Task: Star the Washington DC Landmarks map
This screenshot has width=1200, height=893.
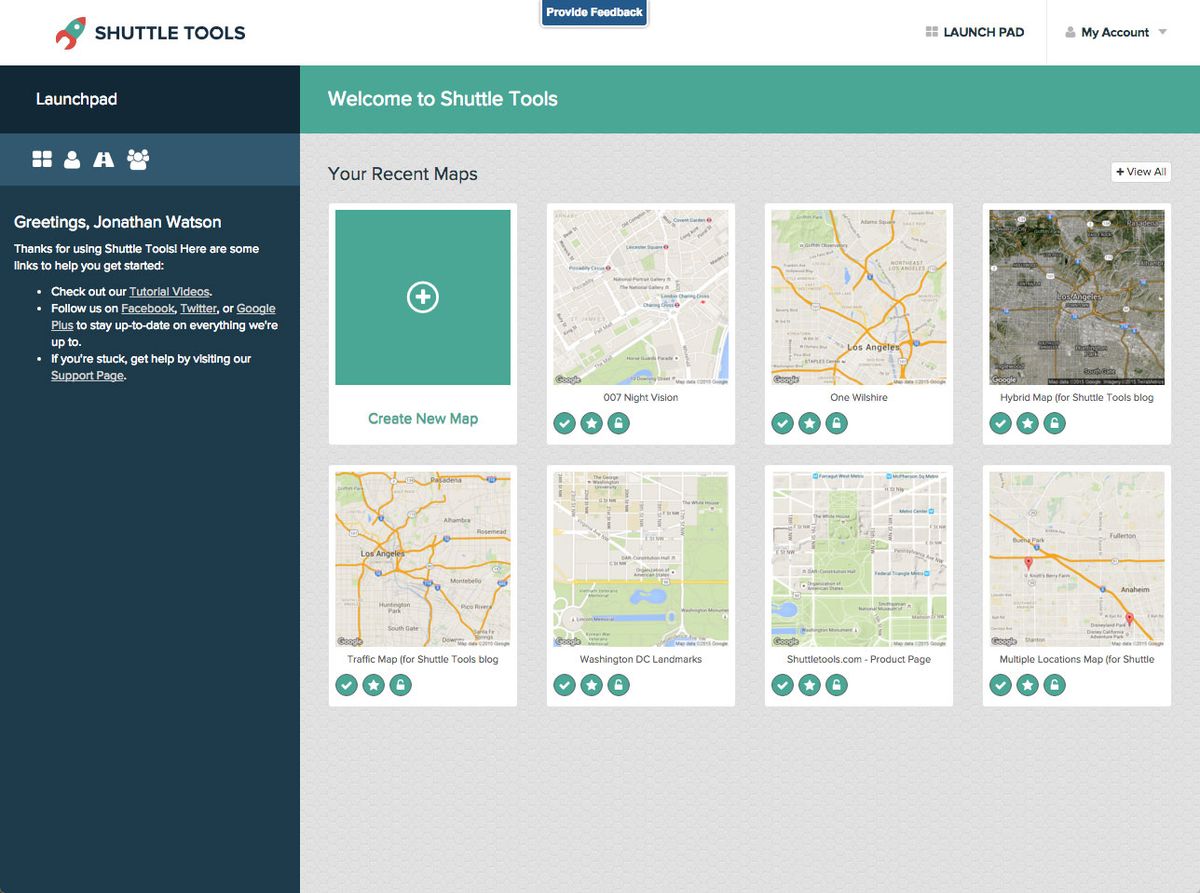Action: pyautogui.click(x=591, y=685)
